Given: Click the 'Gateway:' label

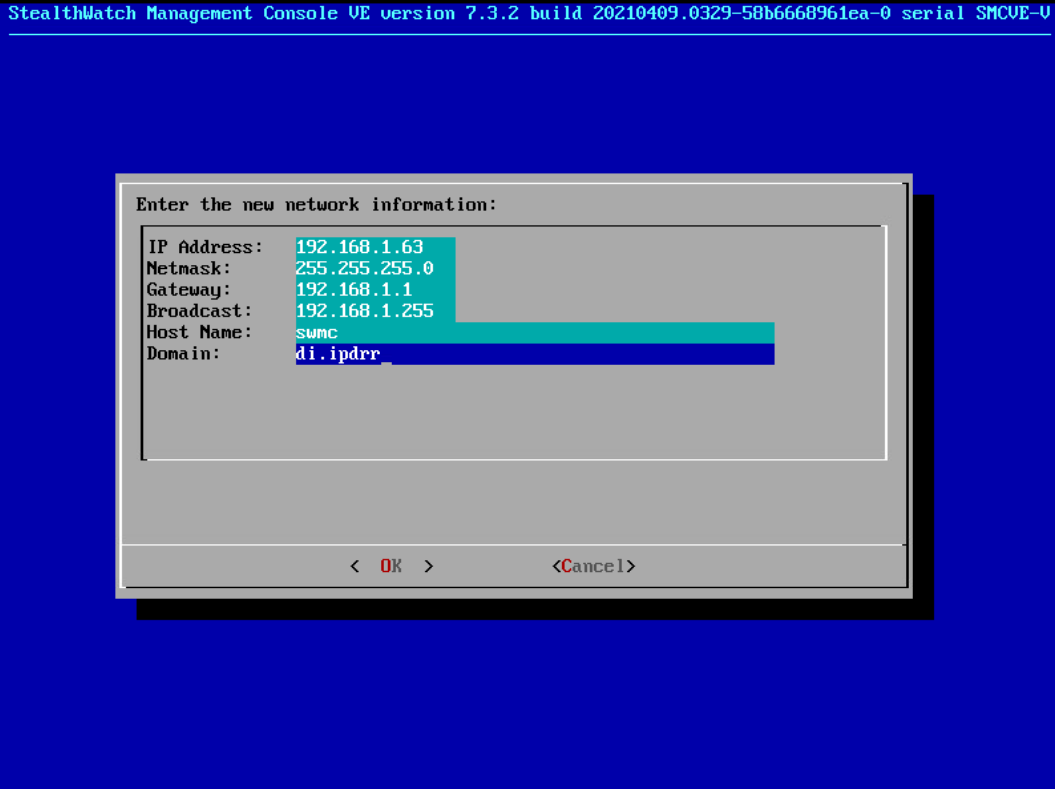Looking at the screenshot, I should pos(189,290).
